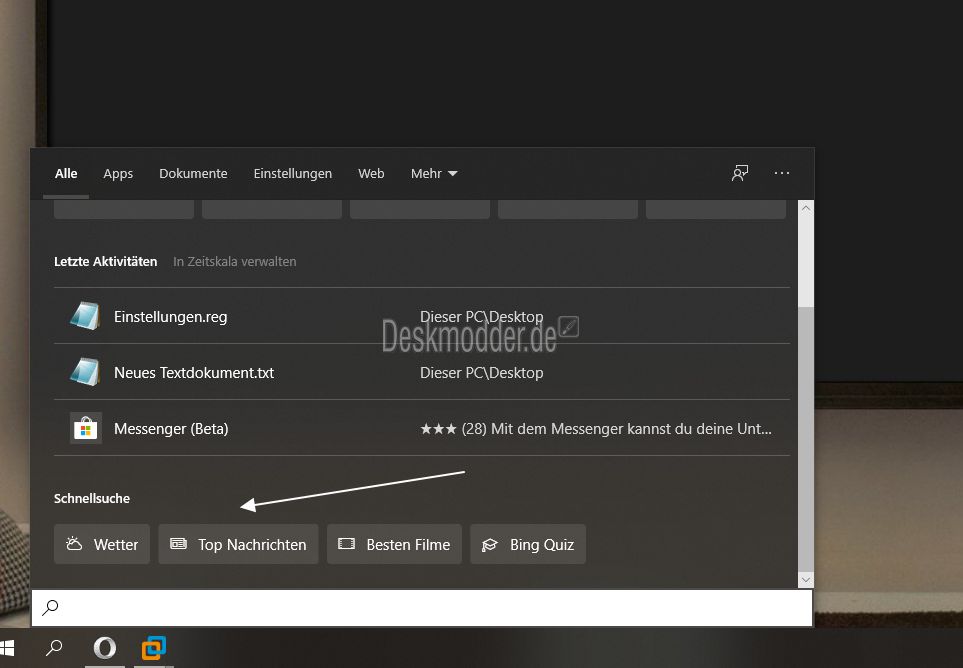
Task: Click the Microsoft Store icon beside Messenger
Action: 85,428
